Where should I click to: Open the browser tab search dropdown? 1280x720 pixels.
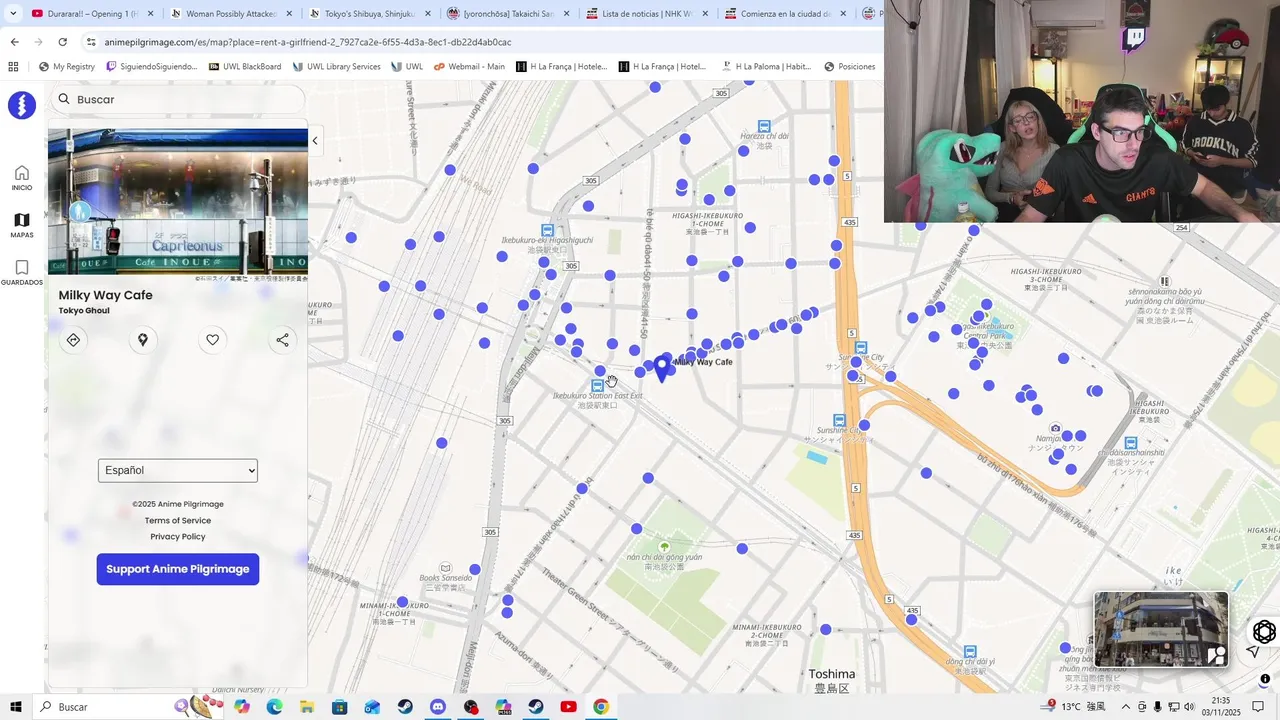tap(13, 14)
